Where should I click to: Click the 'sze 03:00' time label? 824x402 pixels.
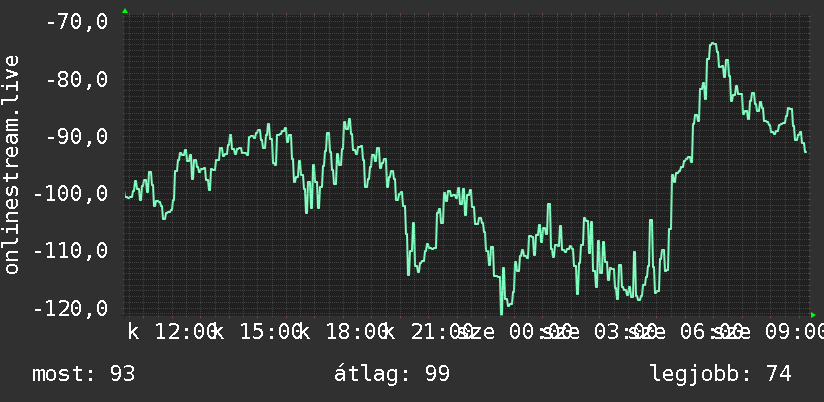click(599, 332)
